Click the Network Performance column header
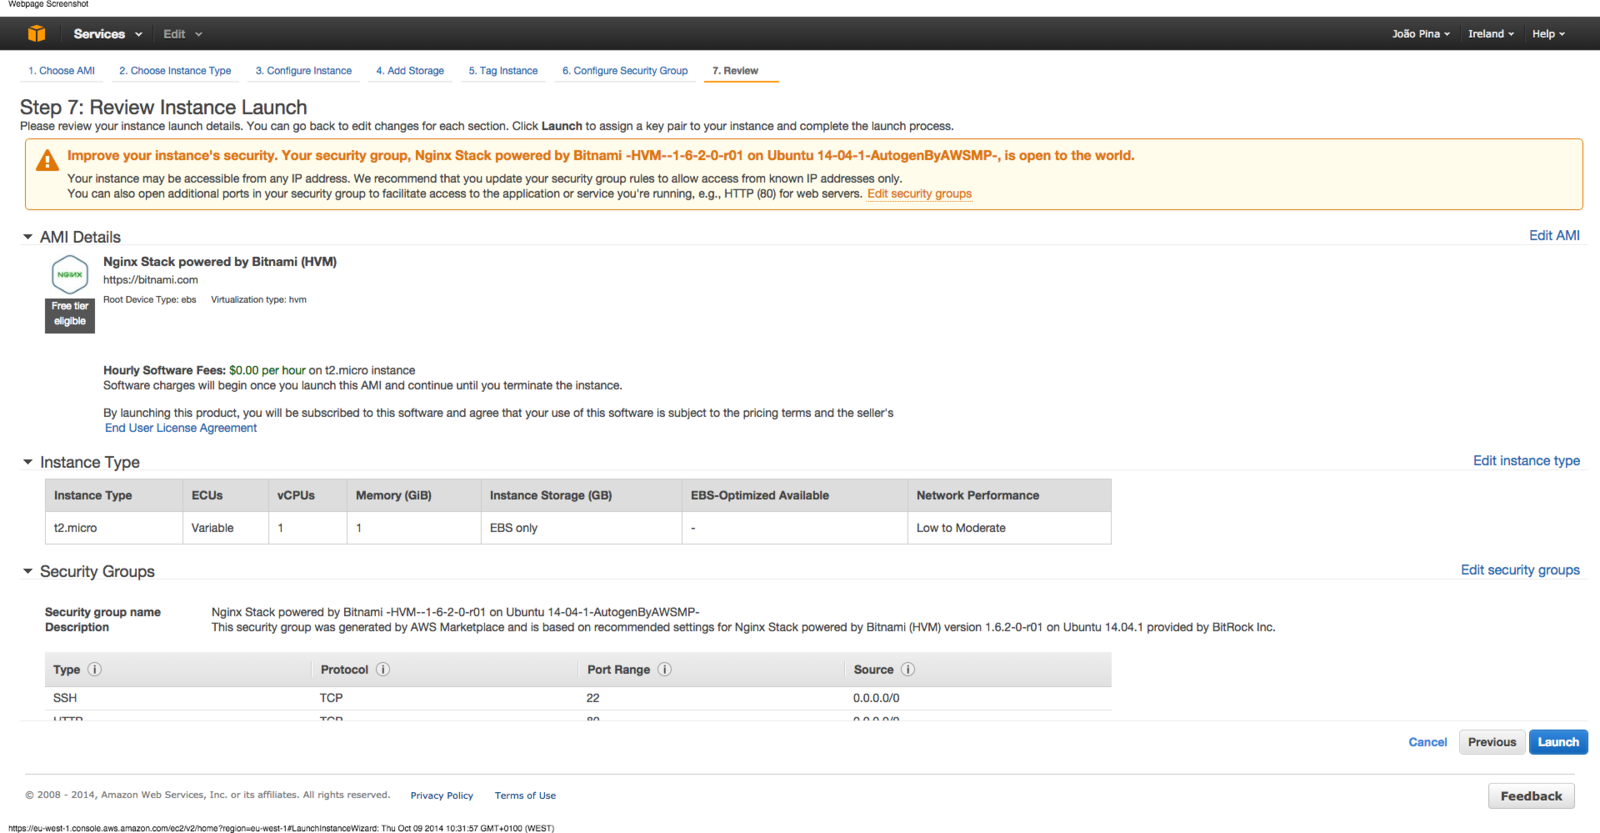 click(x=1009, y=495)
